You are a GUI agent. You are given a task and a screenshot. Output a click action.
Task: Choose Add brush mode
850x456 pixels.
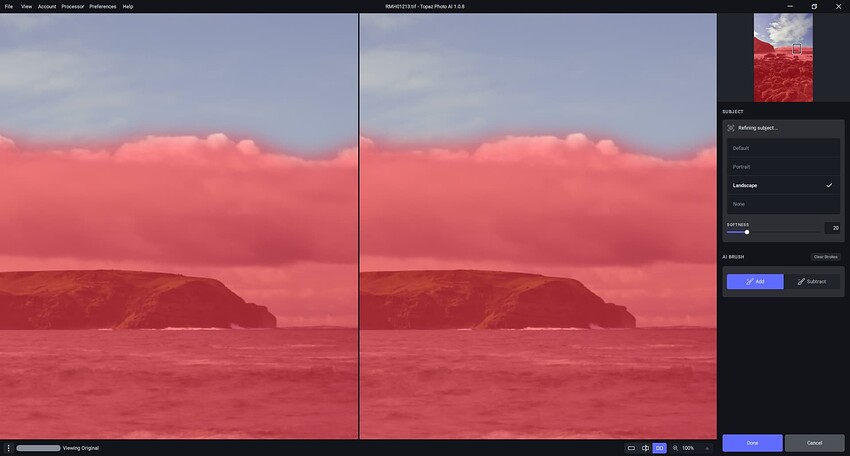pyautogui.click(x=755, y=282)
